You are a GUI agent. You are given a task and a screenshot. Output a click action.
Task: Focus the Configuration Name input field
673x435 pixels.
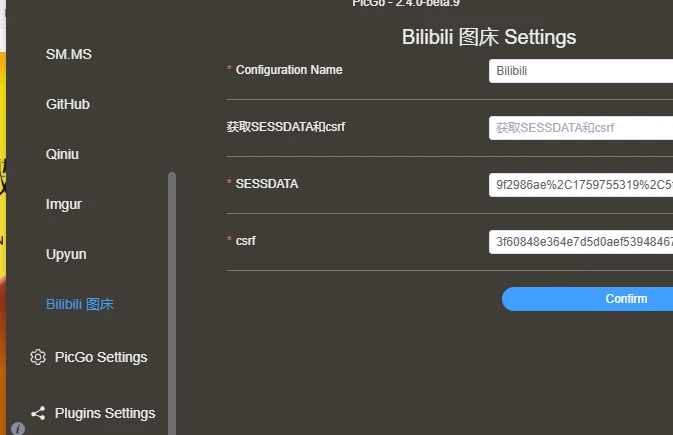tap(581, 71)
